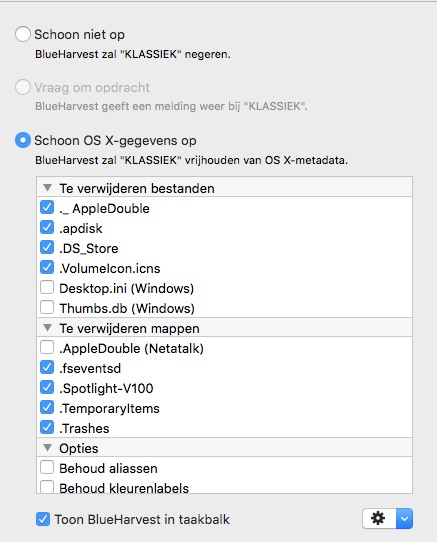Click the gear action button
Viewport: 437px width, 542px height.
coord(379,518)
